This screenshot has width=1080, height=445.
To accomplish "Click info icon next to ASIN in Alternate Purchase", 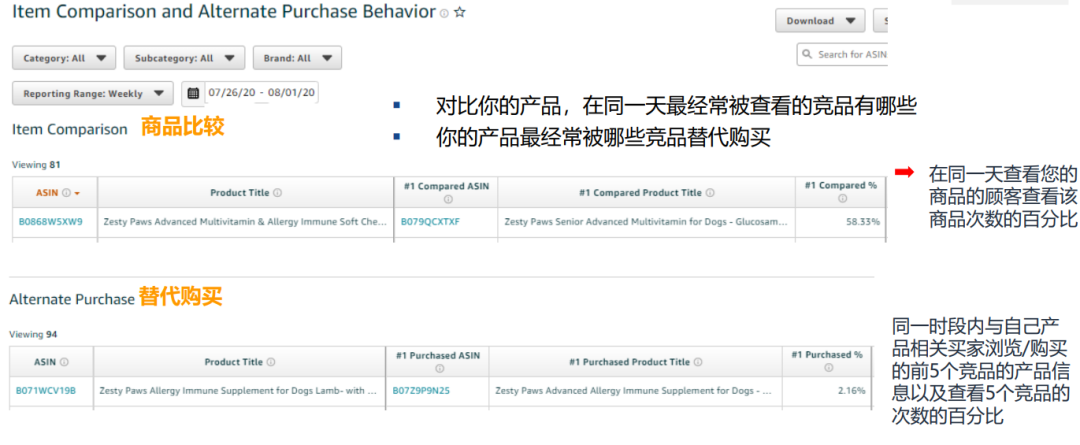I will (64, 362).
